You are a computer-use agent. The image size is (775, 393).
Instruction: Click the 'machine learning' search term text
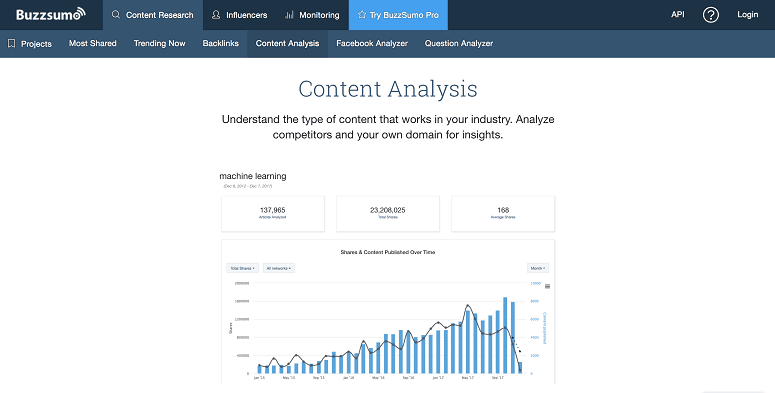253,176
